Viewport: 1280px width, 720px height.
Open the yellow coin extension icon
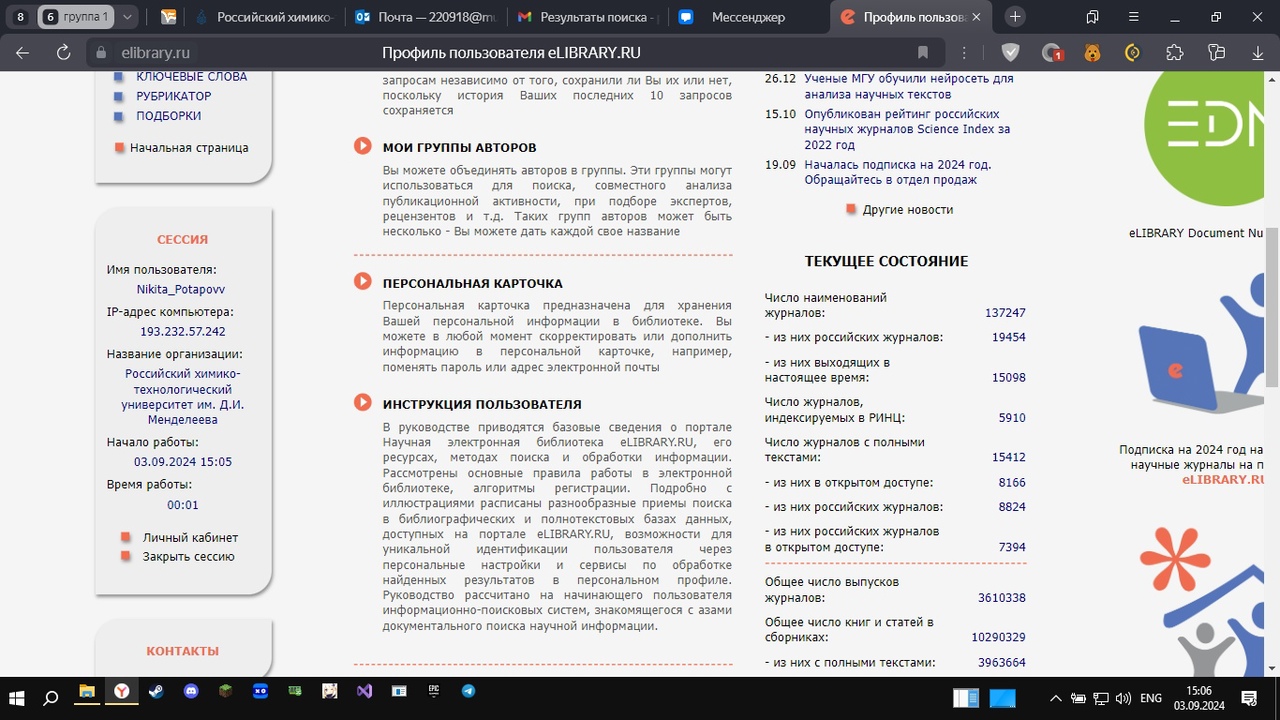[x=1133, y=53]
